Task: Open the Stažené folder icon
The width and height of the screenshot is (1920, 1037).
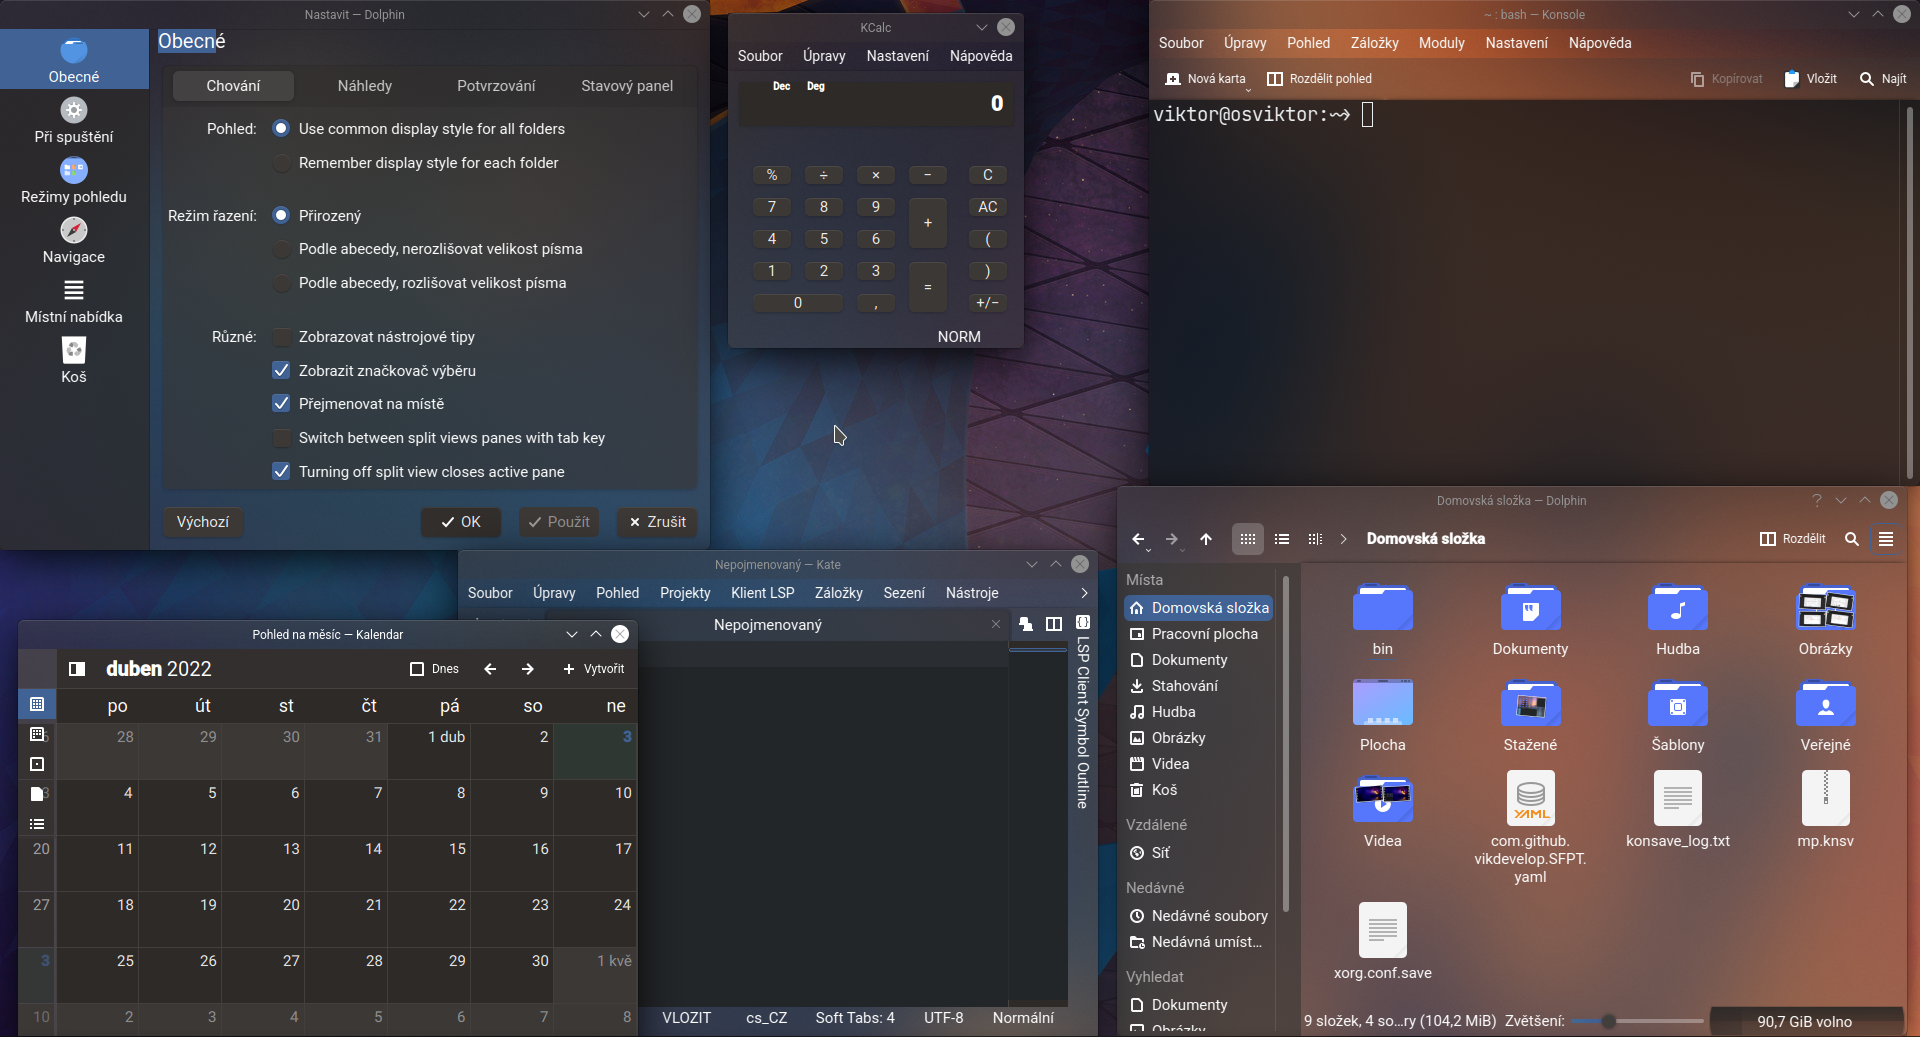Action: pos(1530,704)
